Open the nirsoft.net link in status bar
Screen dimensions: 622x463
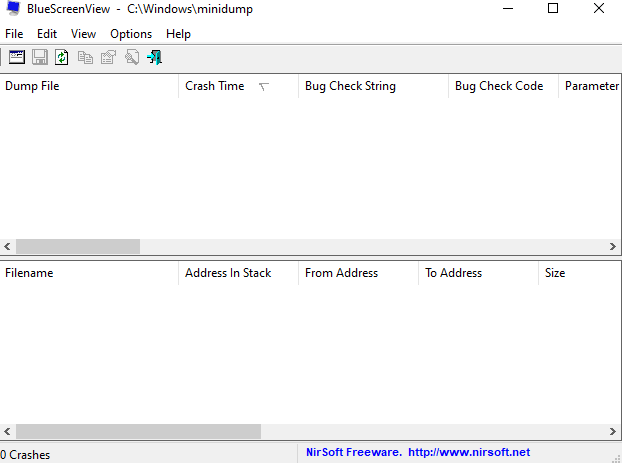coord(469,452)
